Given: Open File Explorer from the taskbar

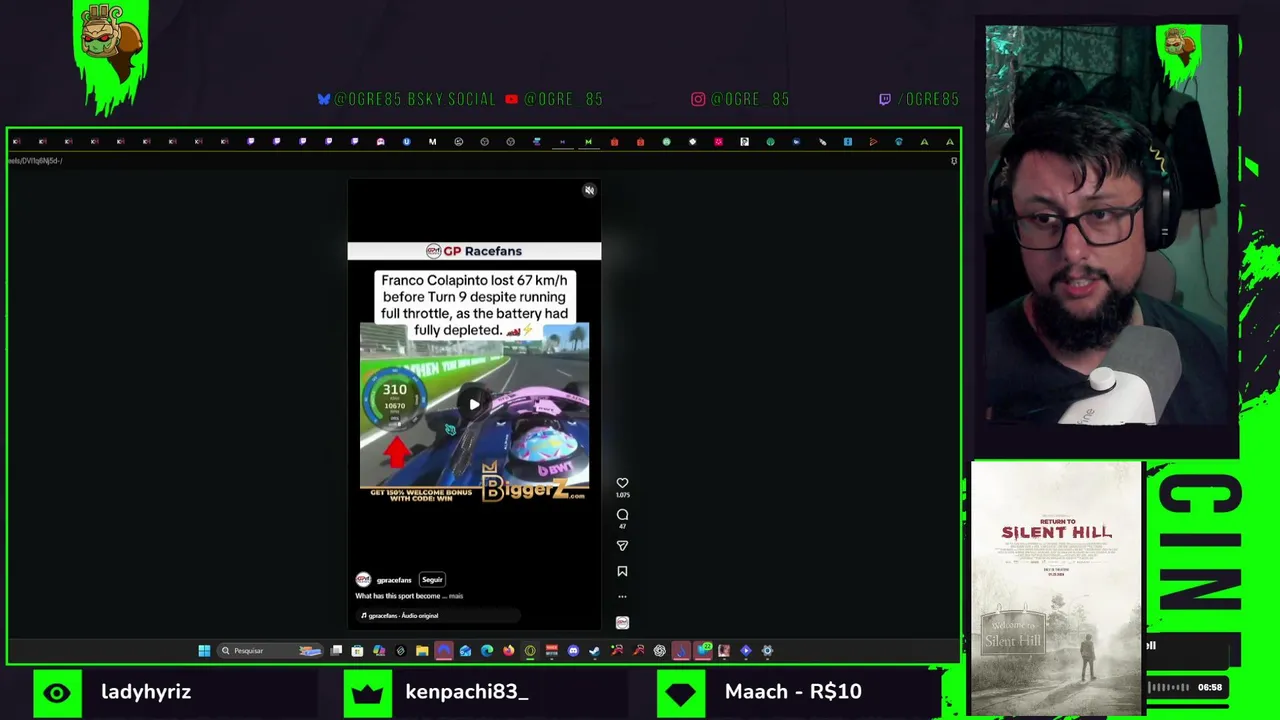Looking at the screenshot, I should coord(422,651).
